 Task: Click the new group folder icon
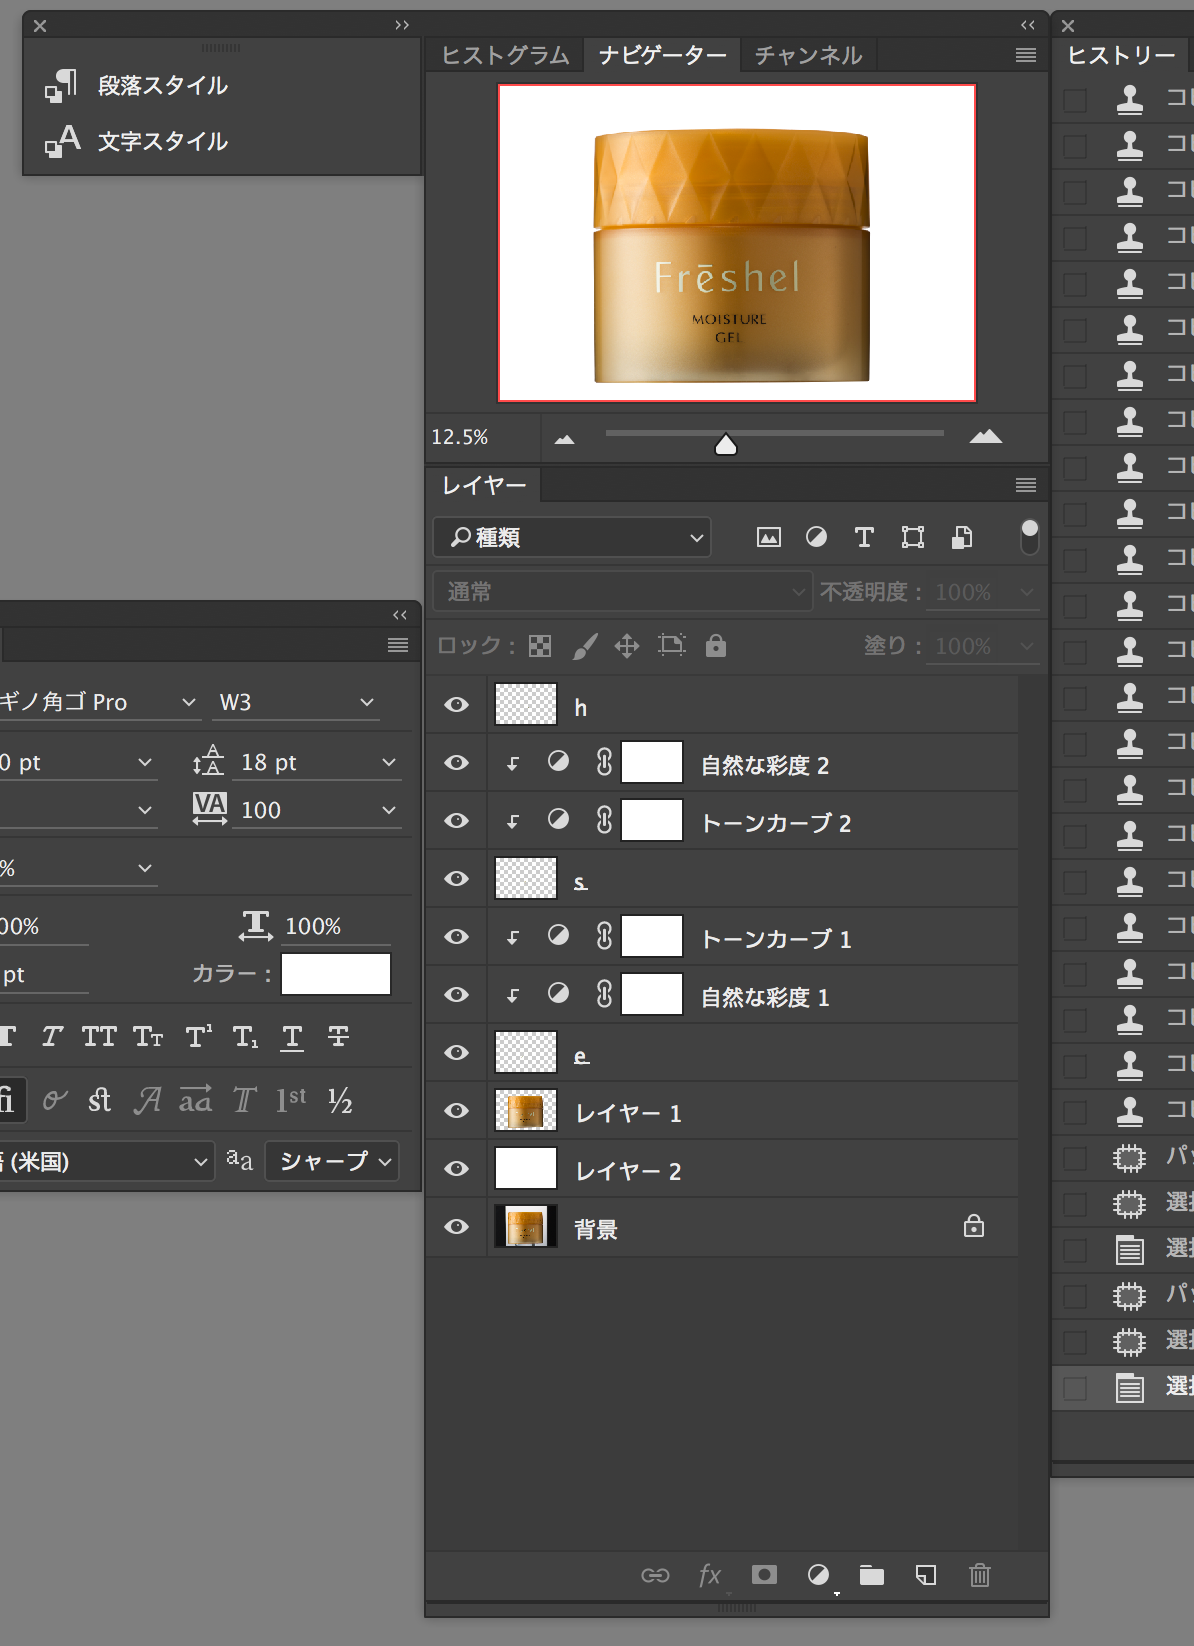[872, 1576]
